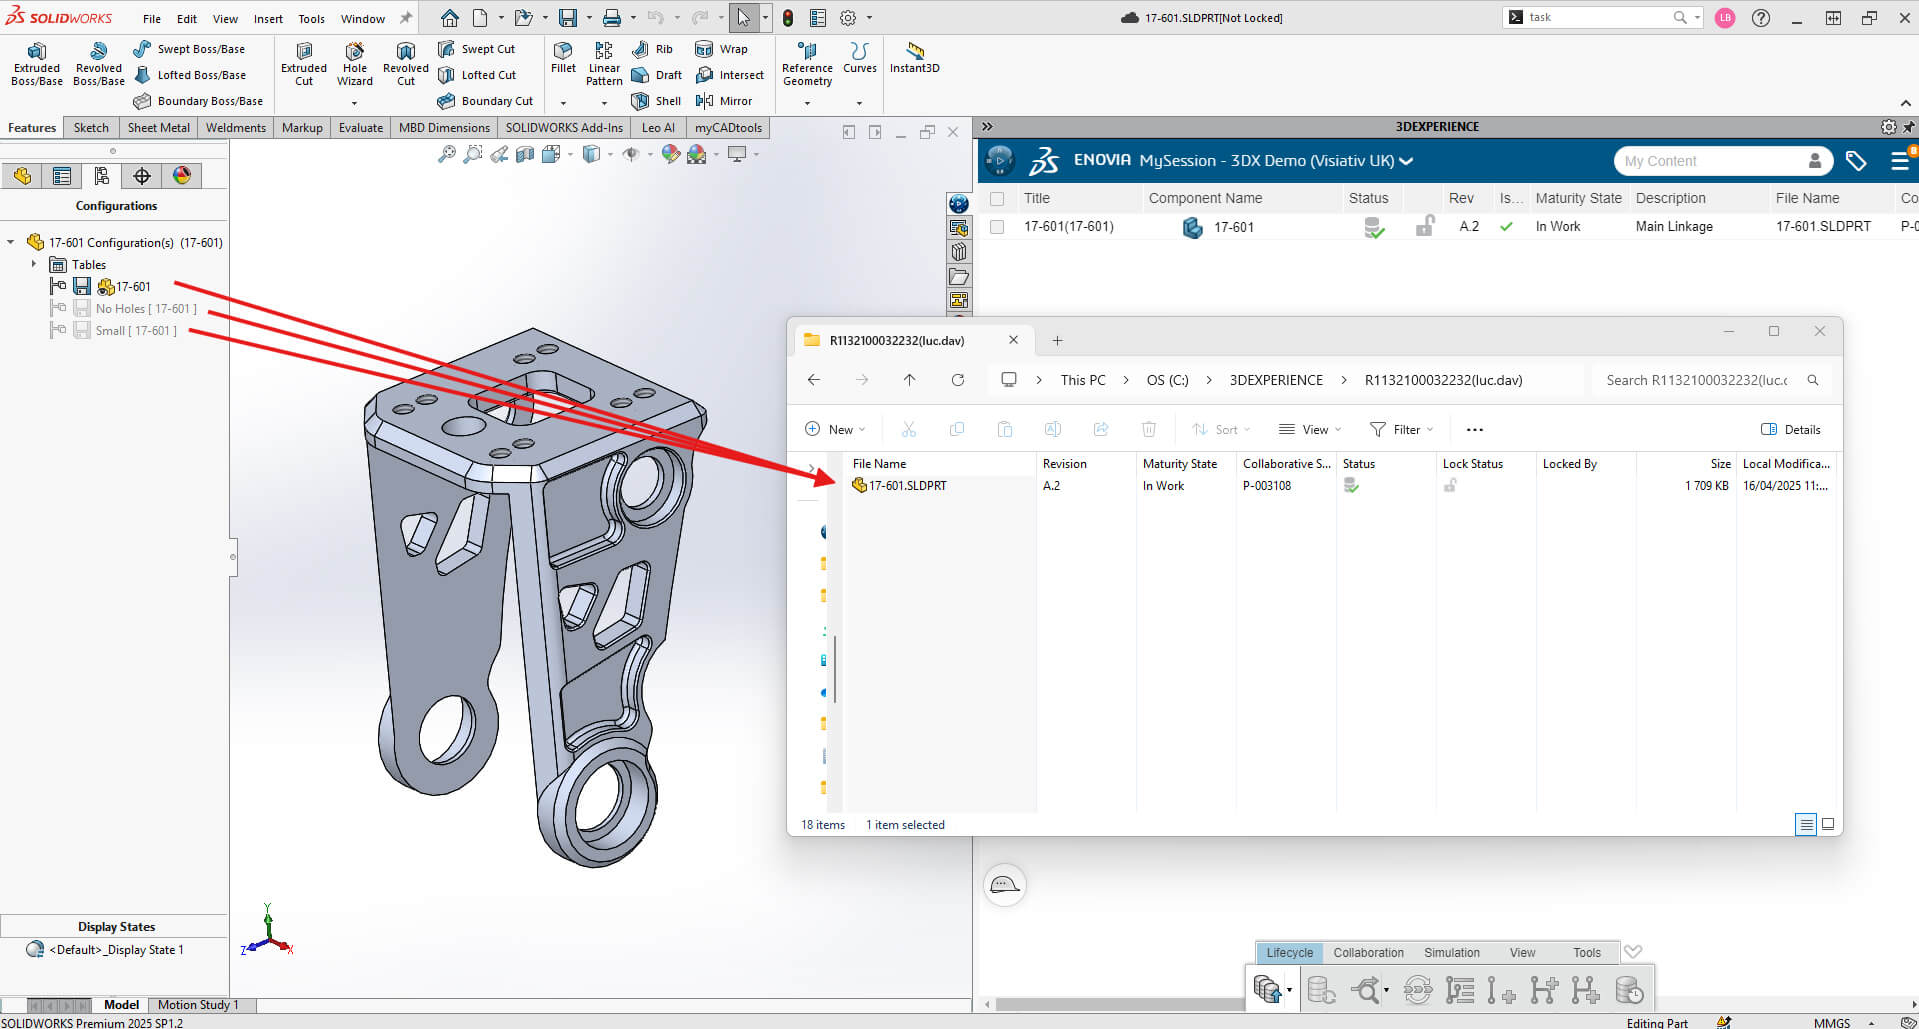Toggle the select-all checkbox in MySession header

click(x=996, y=198)
